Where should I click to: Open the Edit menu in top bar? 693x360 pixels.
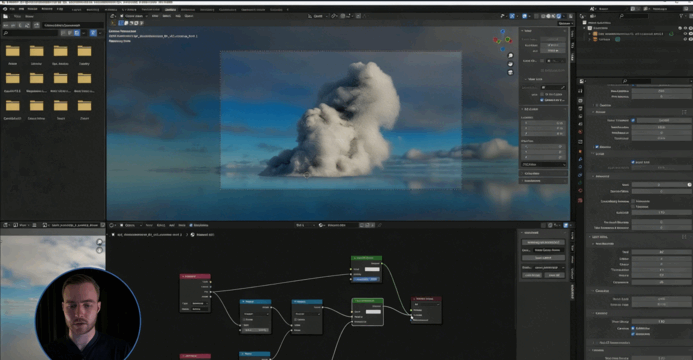click(21, 9)
